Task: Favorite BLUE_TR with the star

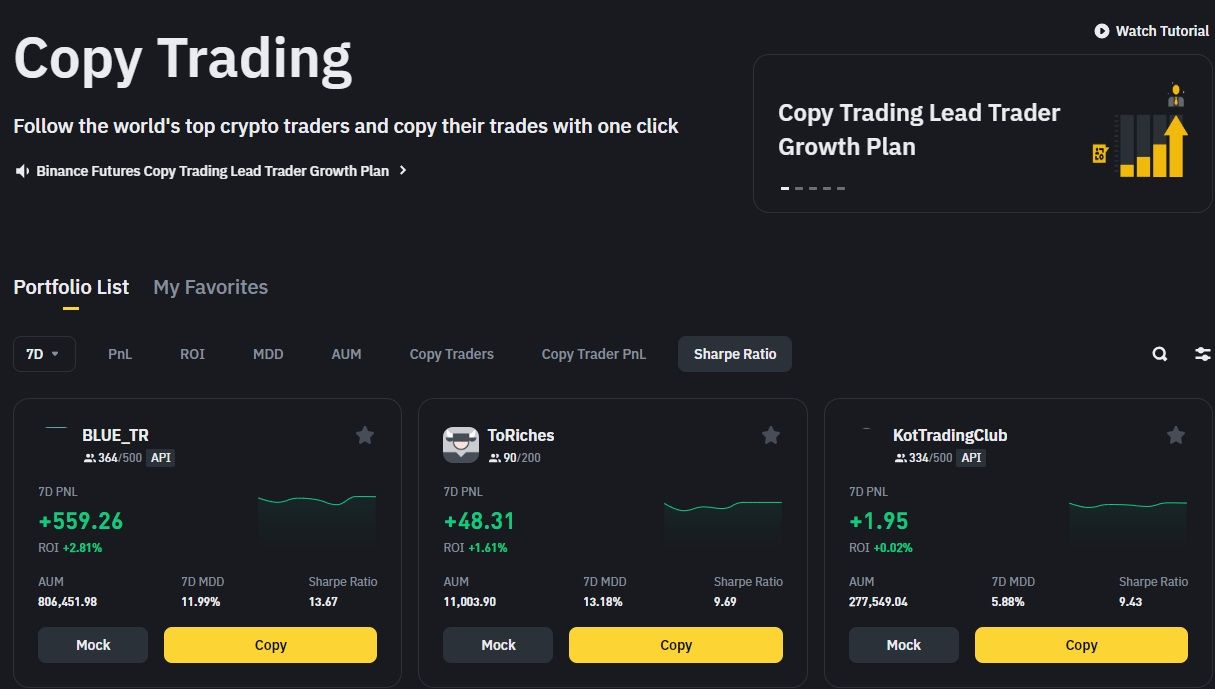Action: (365, 435)
